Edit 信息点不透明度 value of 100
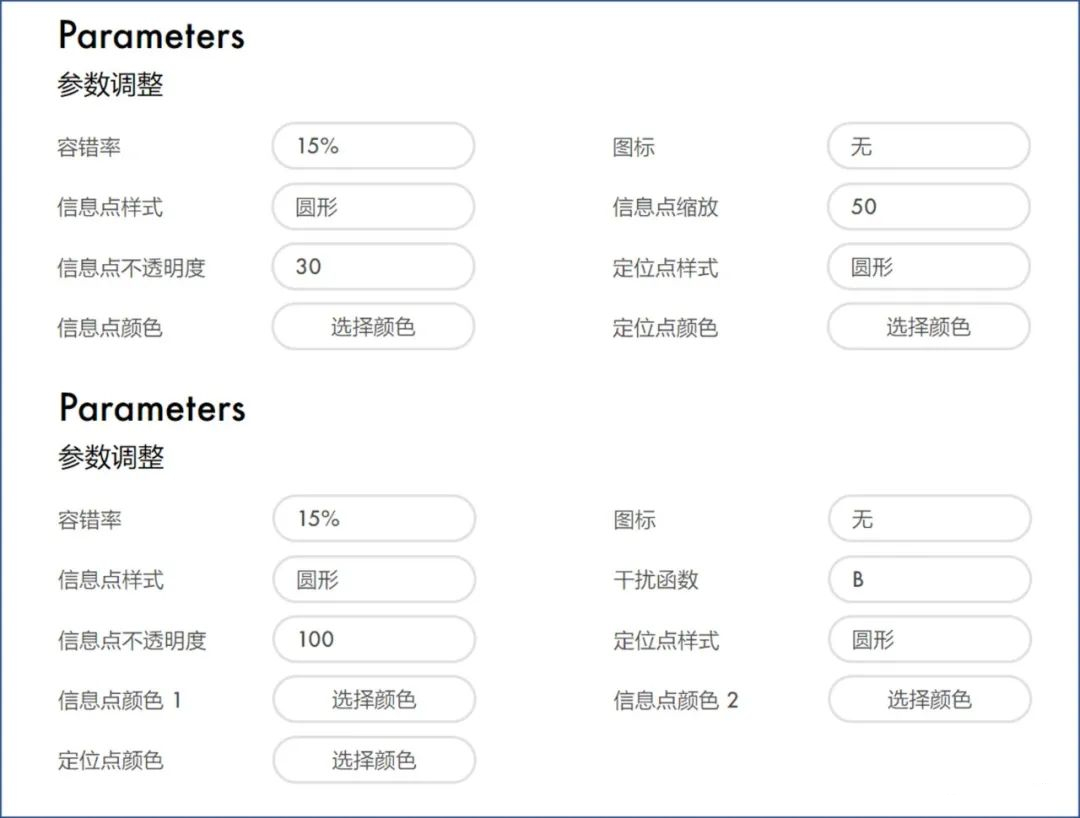 pyautogui.click(x=373, y=639)
